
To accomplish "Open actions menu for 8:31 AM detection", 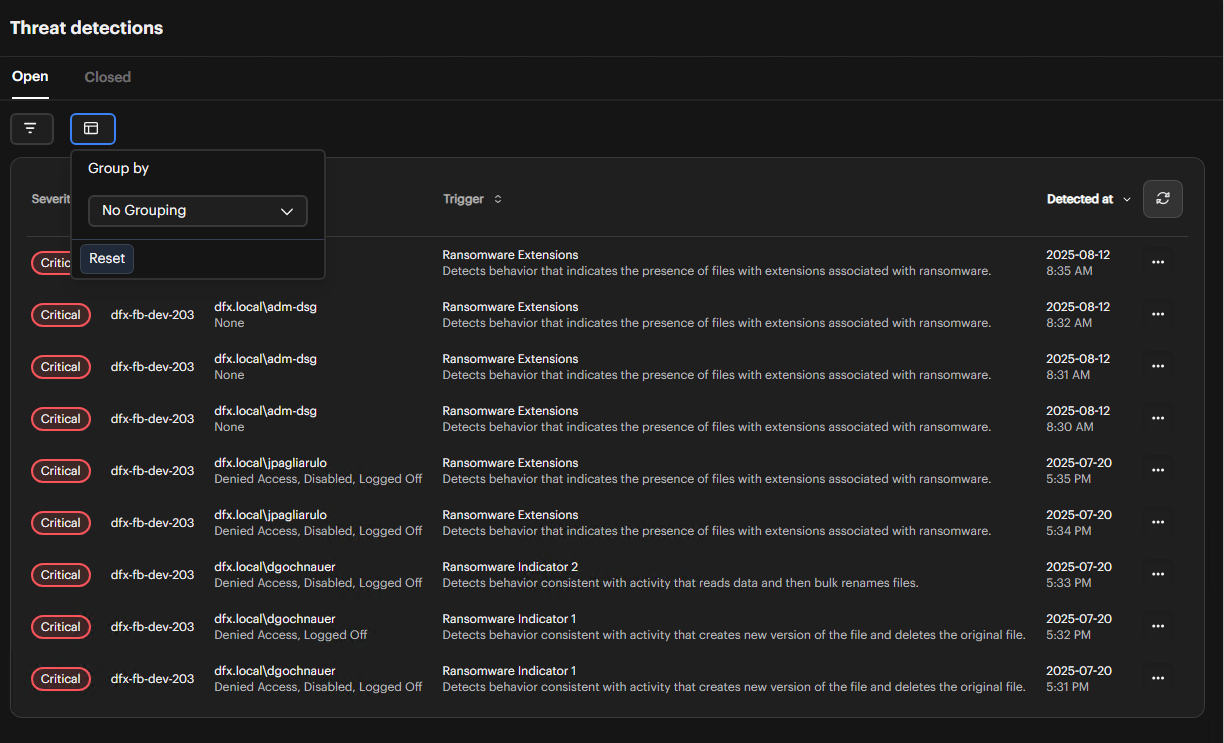I will click(x=1158, y=366).
